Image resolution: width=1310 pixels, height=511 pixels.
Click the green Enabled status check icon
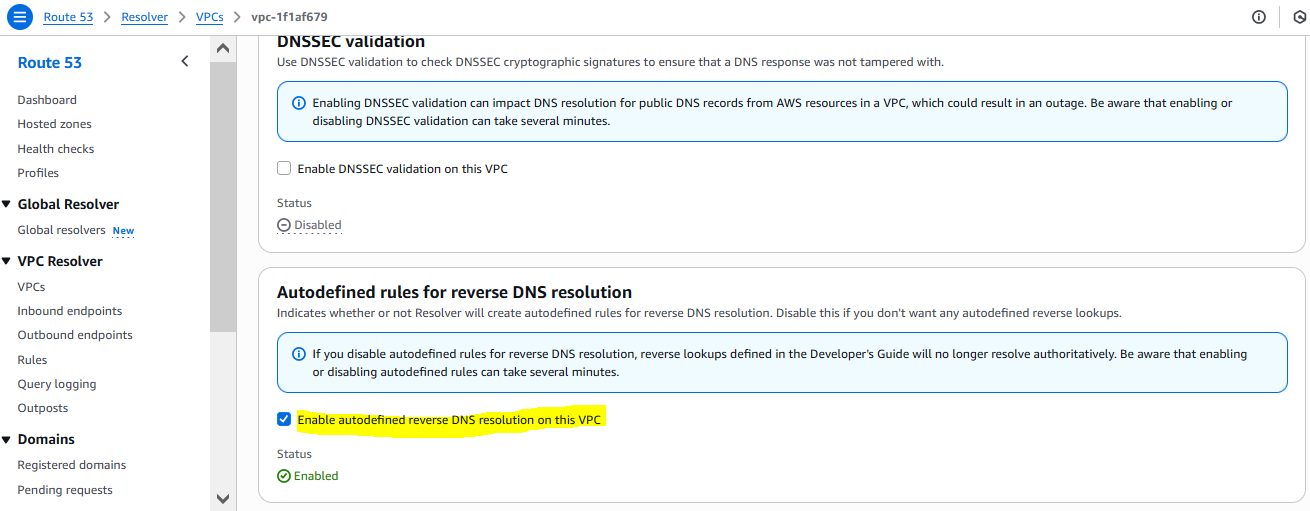(x=284, y=476)
